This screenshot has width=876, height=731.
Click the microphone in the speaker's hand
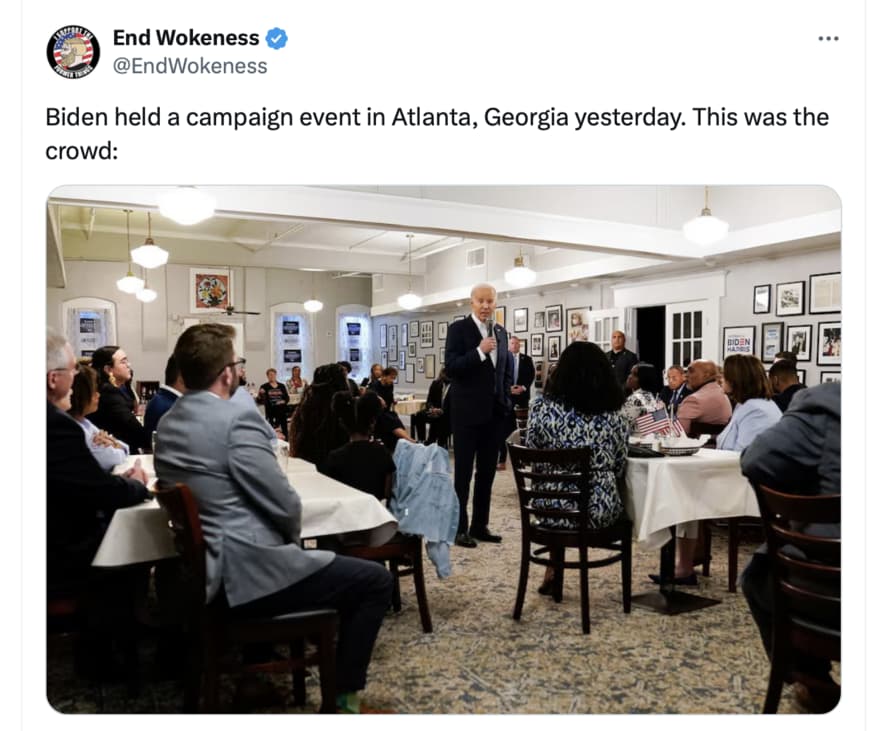click(491, 329)
